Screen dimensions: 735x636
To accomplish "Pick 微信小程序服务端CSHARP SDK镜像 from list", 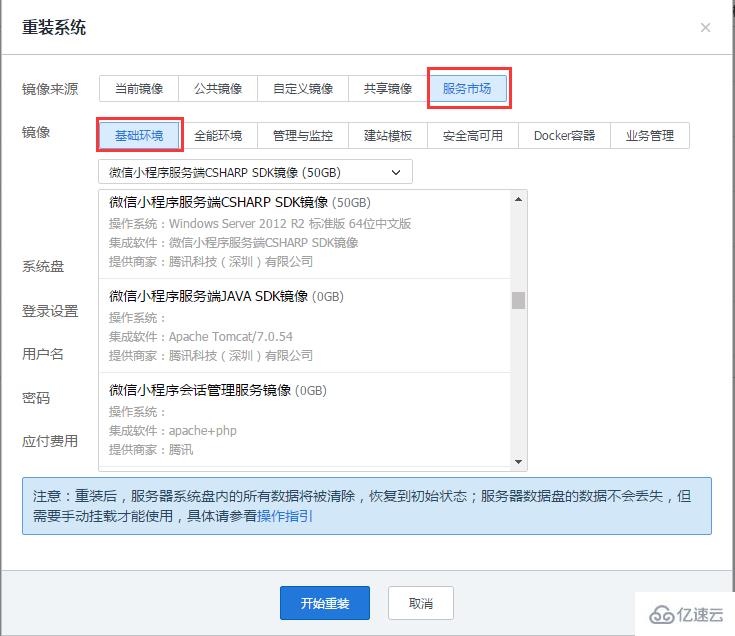I will coord(305,233).
